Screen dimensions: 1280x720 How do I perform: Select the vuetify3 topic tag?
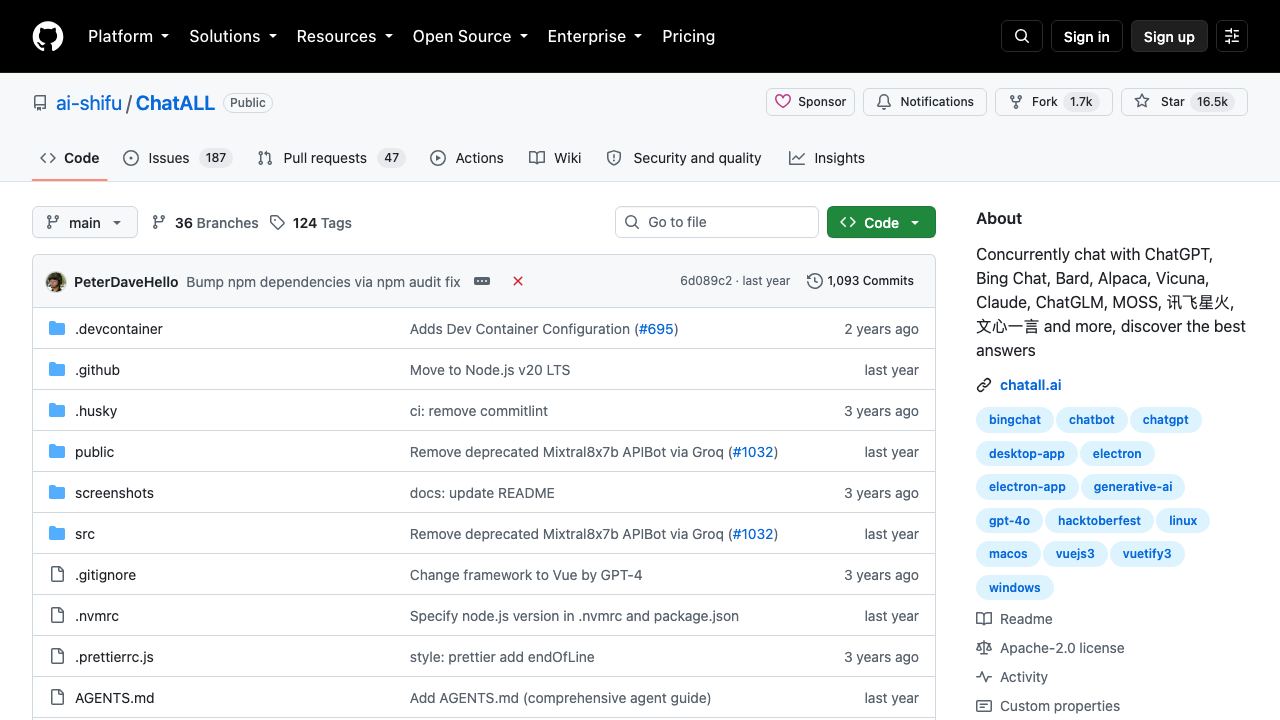pyautogui.click(x=1147, y=554)
